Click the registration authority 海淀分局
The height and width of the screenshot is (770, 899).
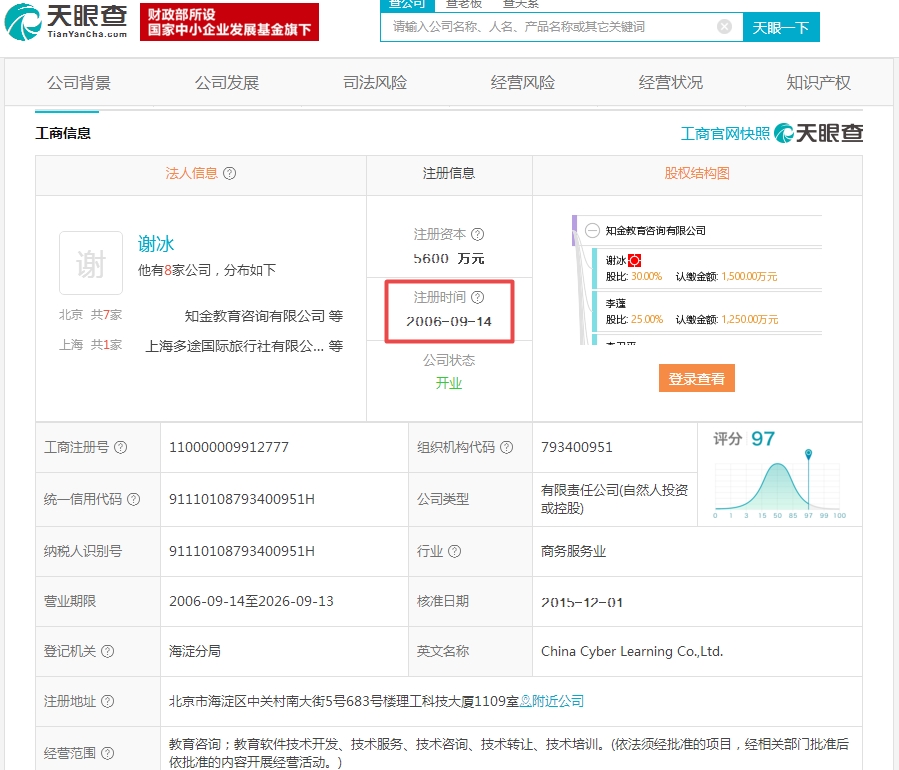[195, 651]
